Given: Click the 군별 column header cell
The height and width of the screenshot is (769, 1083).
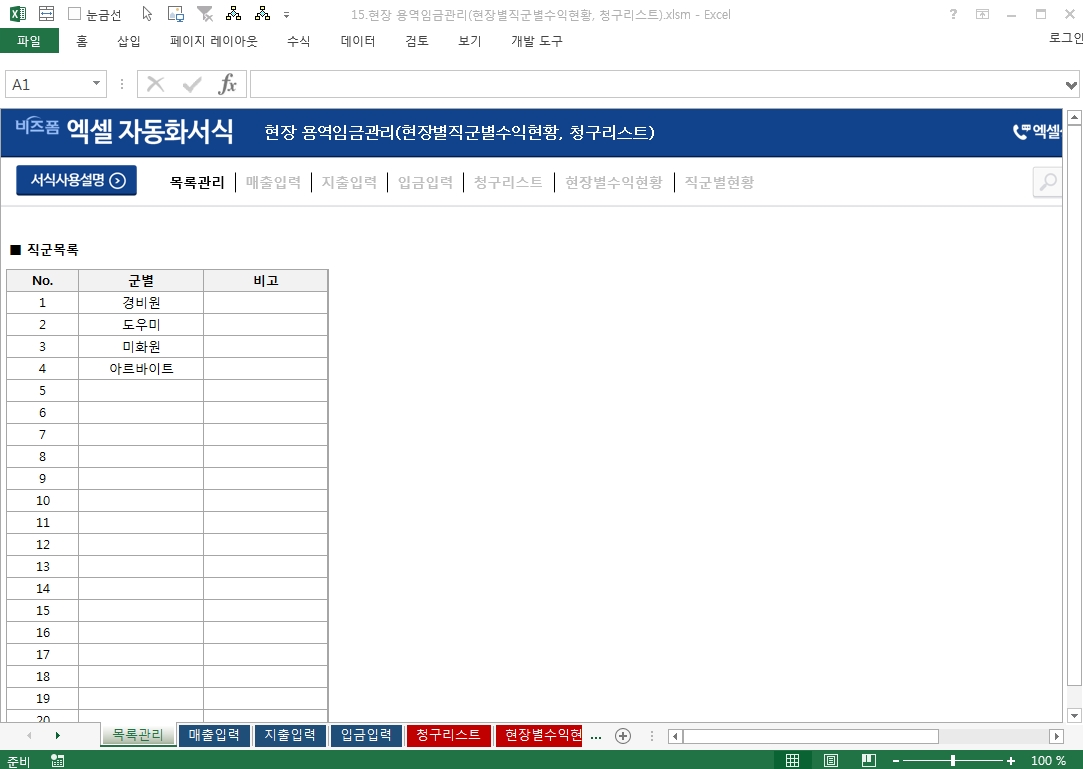Looking at the screenshot, I should pyautogui.click(x=141, y=281).
